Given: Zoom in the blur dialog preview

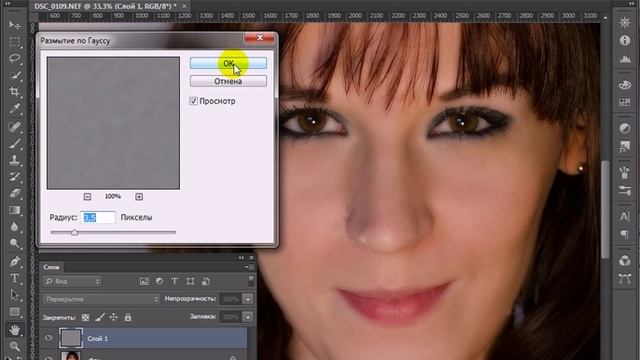Looking at the screenshot, I should coord(139,197).
